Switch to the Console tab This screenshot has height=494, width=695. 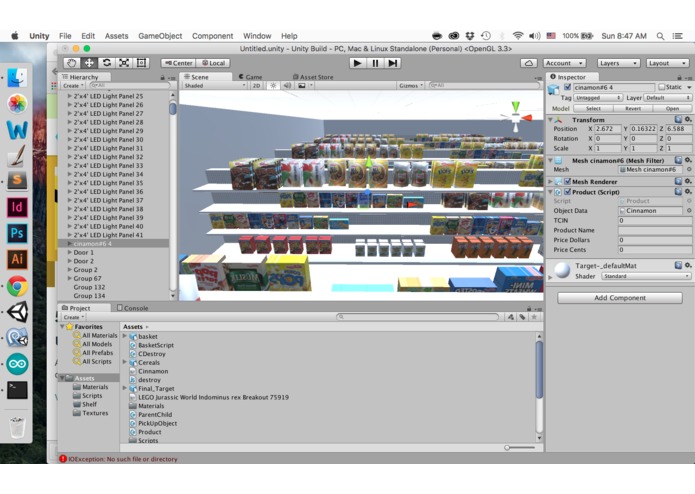pyautogui.click(x=133, y=308)
